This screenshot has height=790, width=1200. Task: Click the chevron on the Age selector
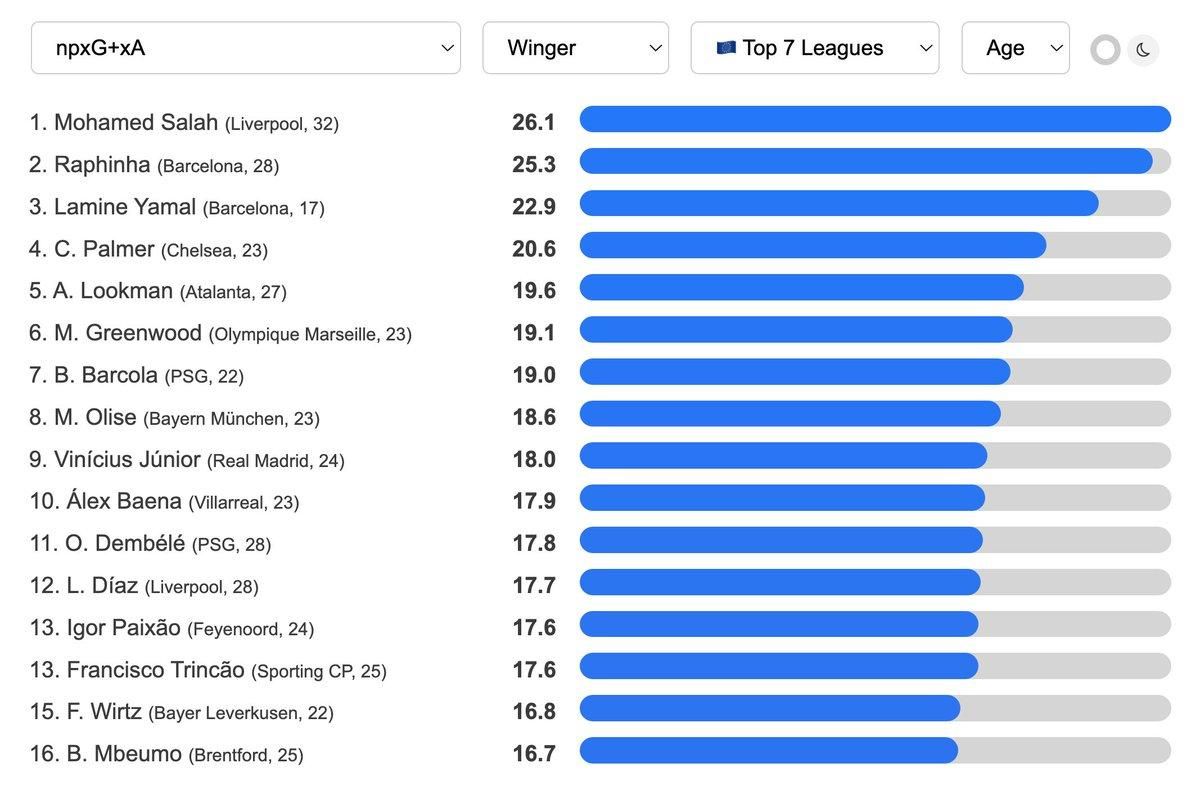pos(1054,47)
